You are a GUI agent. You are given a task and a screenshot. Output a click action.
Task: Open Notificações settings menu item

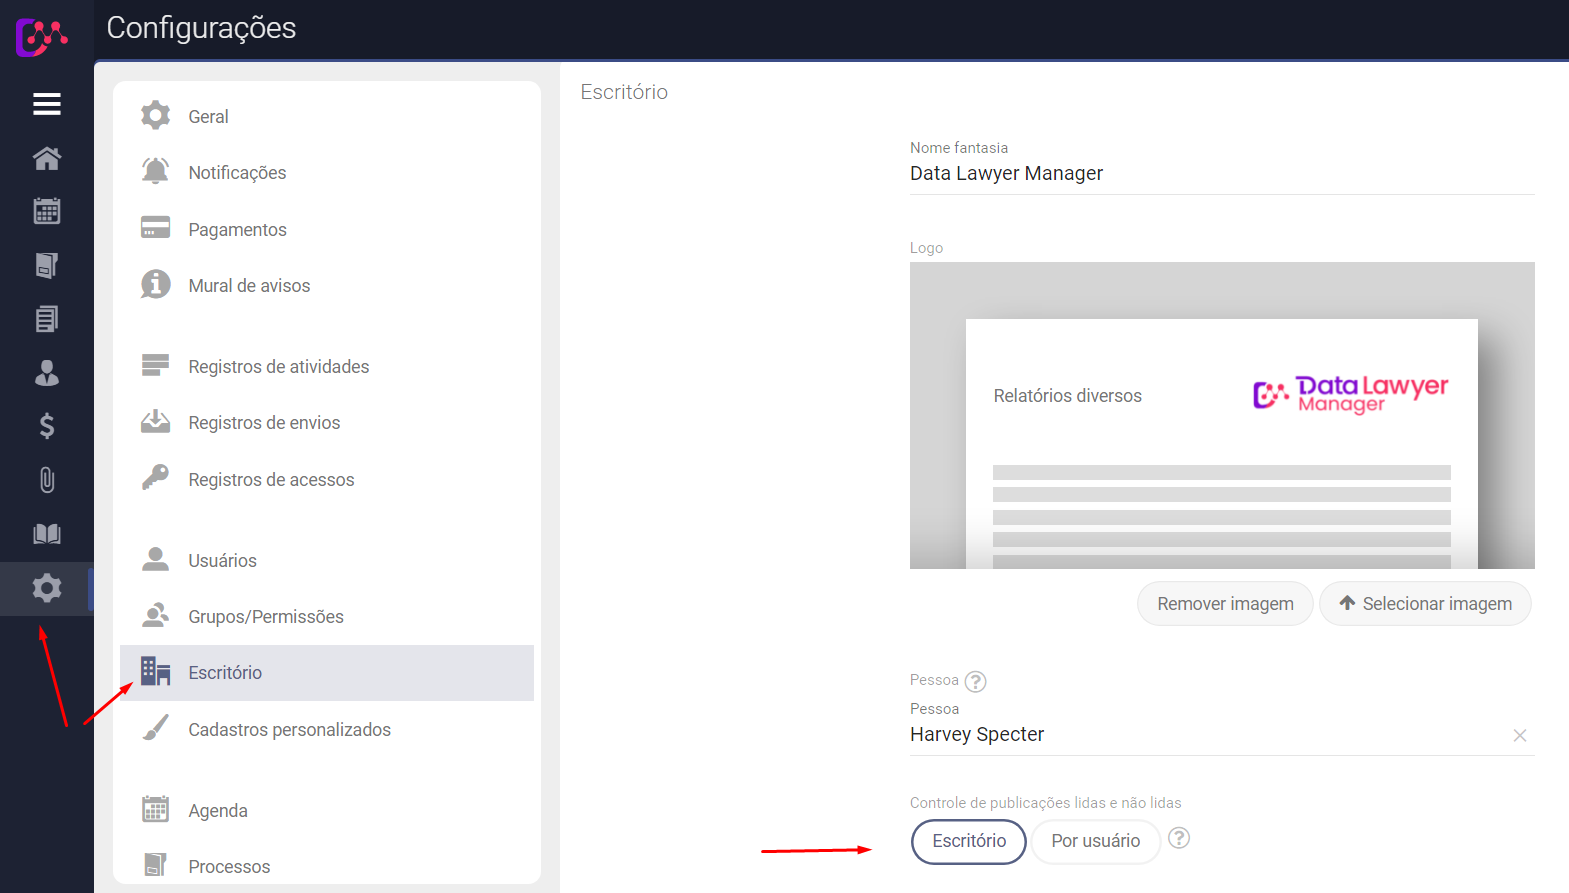(237, 173)
